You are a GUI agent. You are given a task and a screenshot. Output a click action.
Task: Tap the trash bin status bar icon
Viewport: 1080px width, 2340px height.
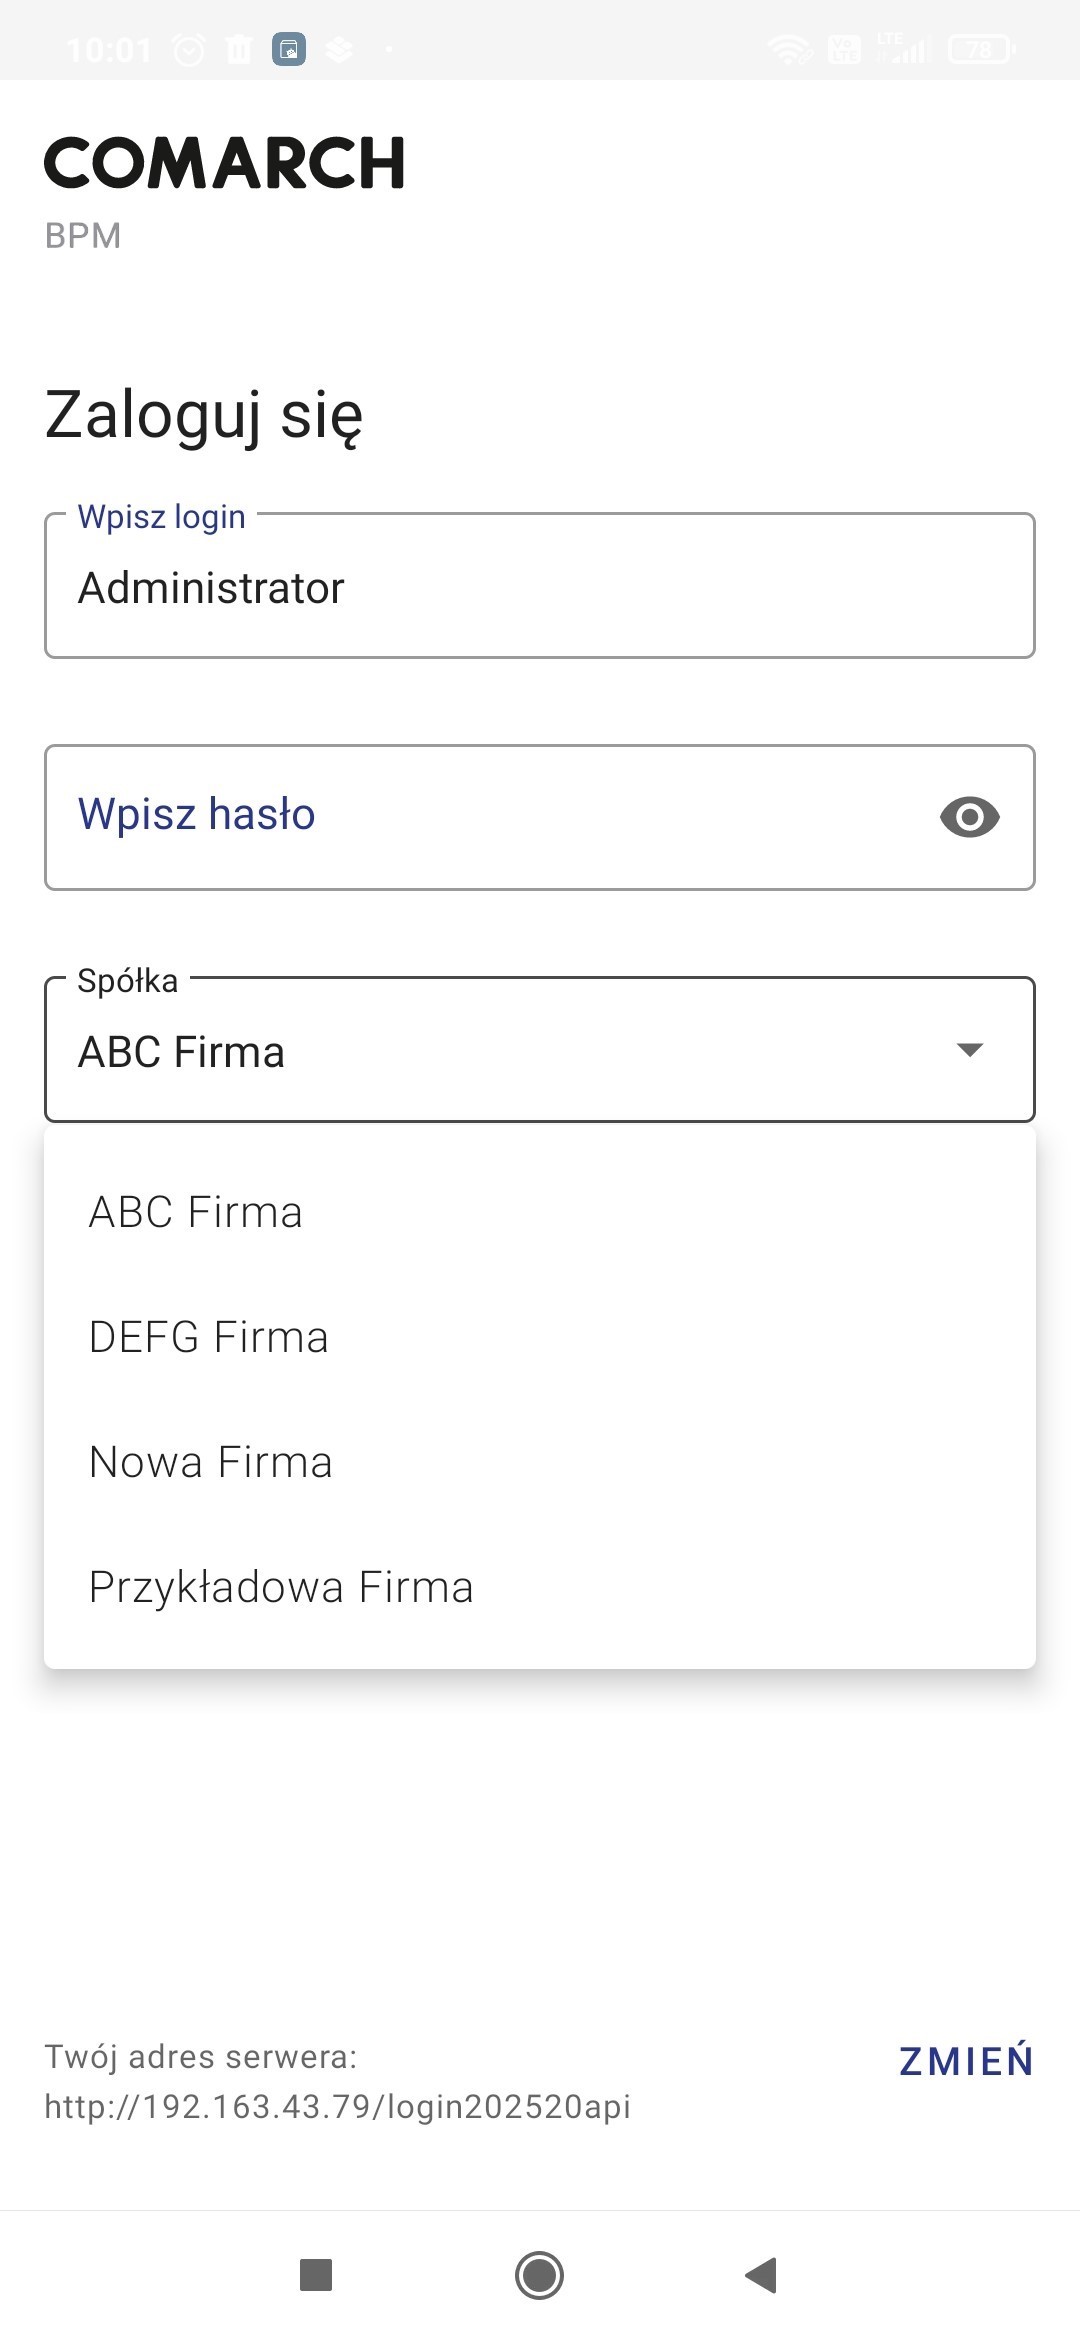239,49
